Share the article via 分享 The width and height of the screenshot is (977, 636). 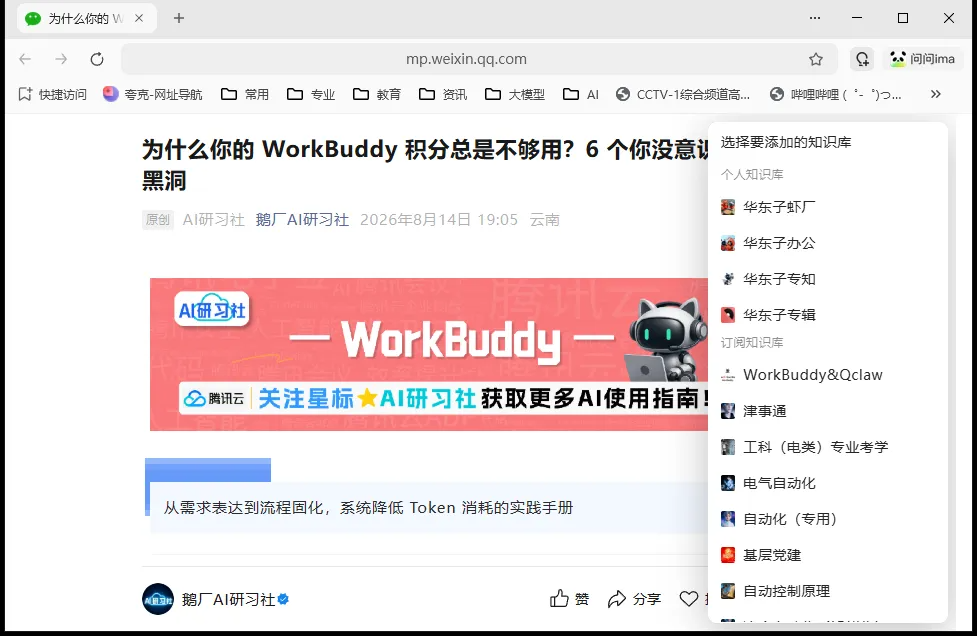[634, 599]
